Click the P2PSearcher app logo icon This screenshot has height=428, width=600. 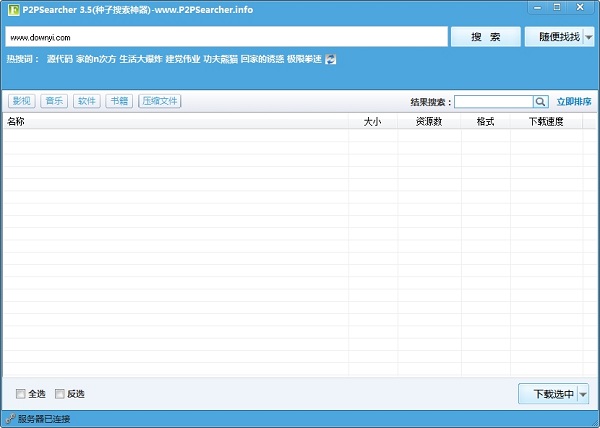point(13,10)
